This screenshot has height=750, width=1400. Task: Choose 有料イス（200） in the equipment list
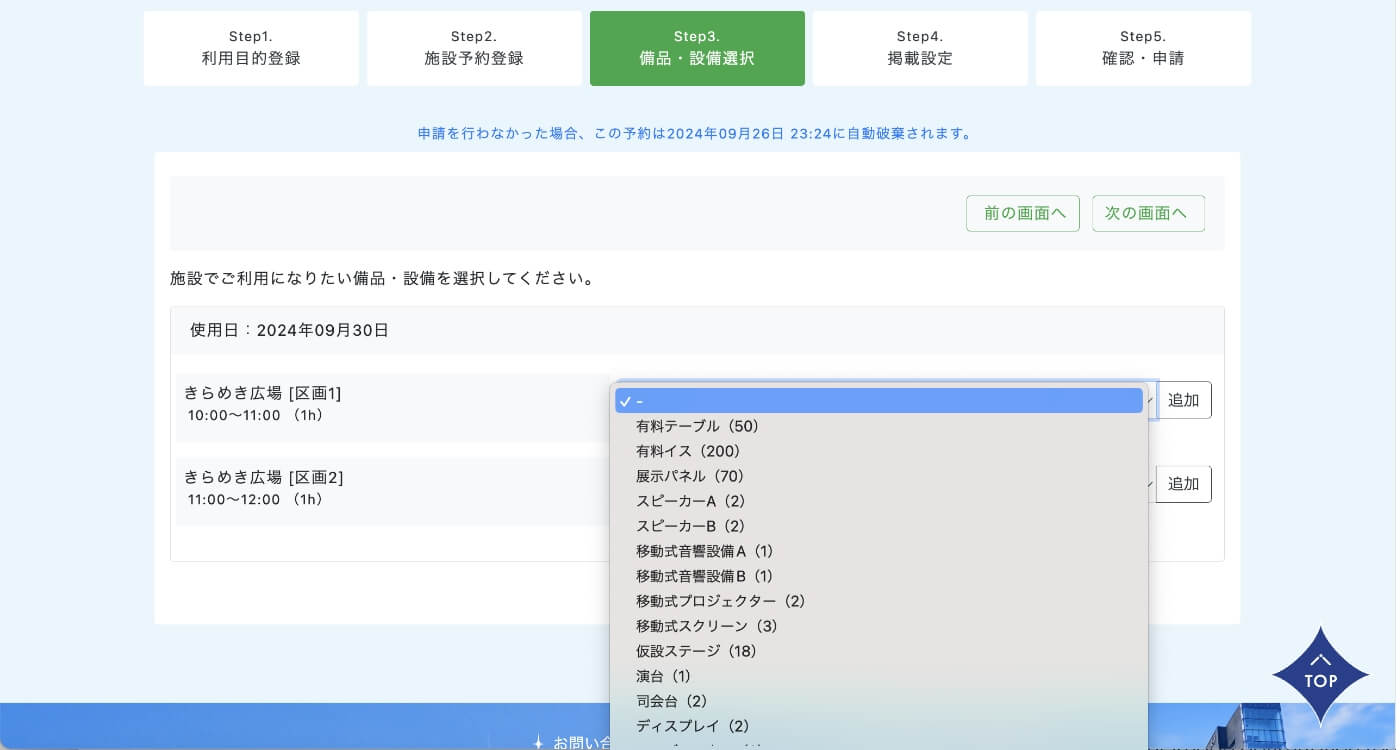pyautogui.click(x=688, y=451)
